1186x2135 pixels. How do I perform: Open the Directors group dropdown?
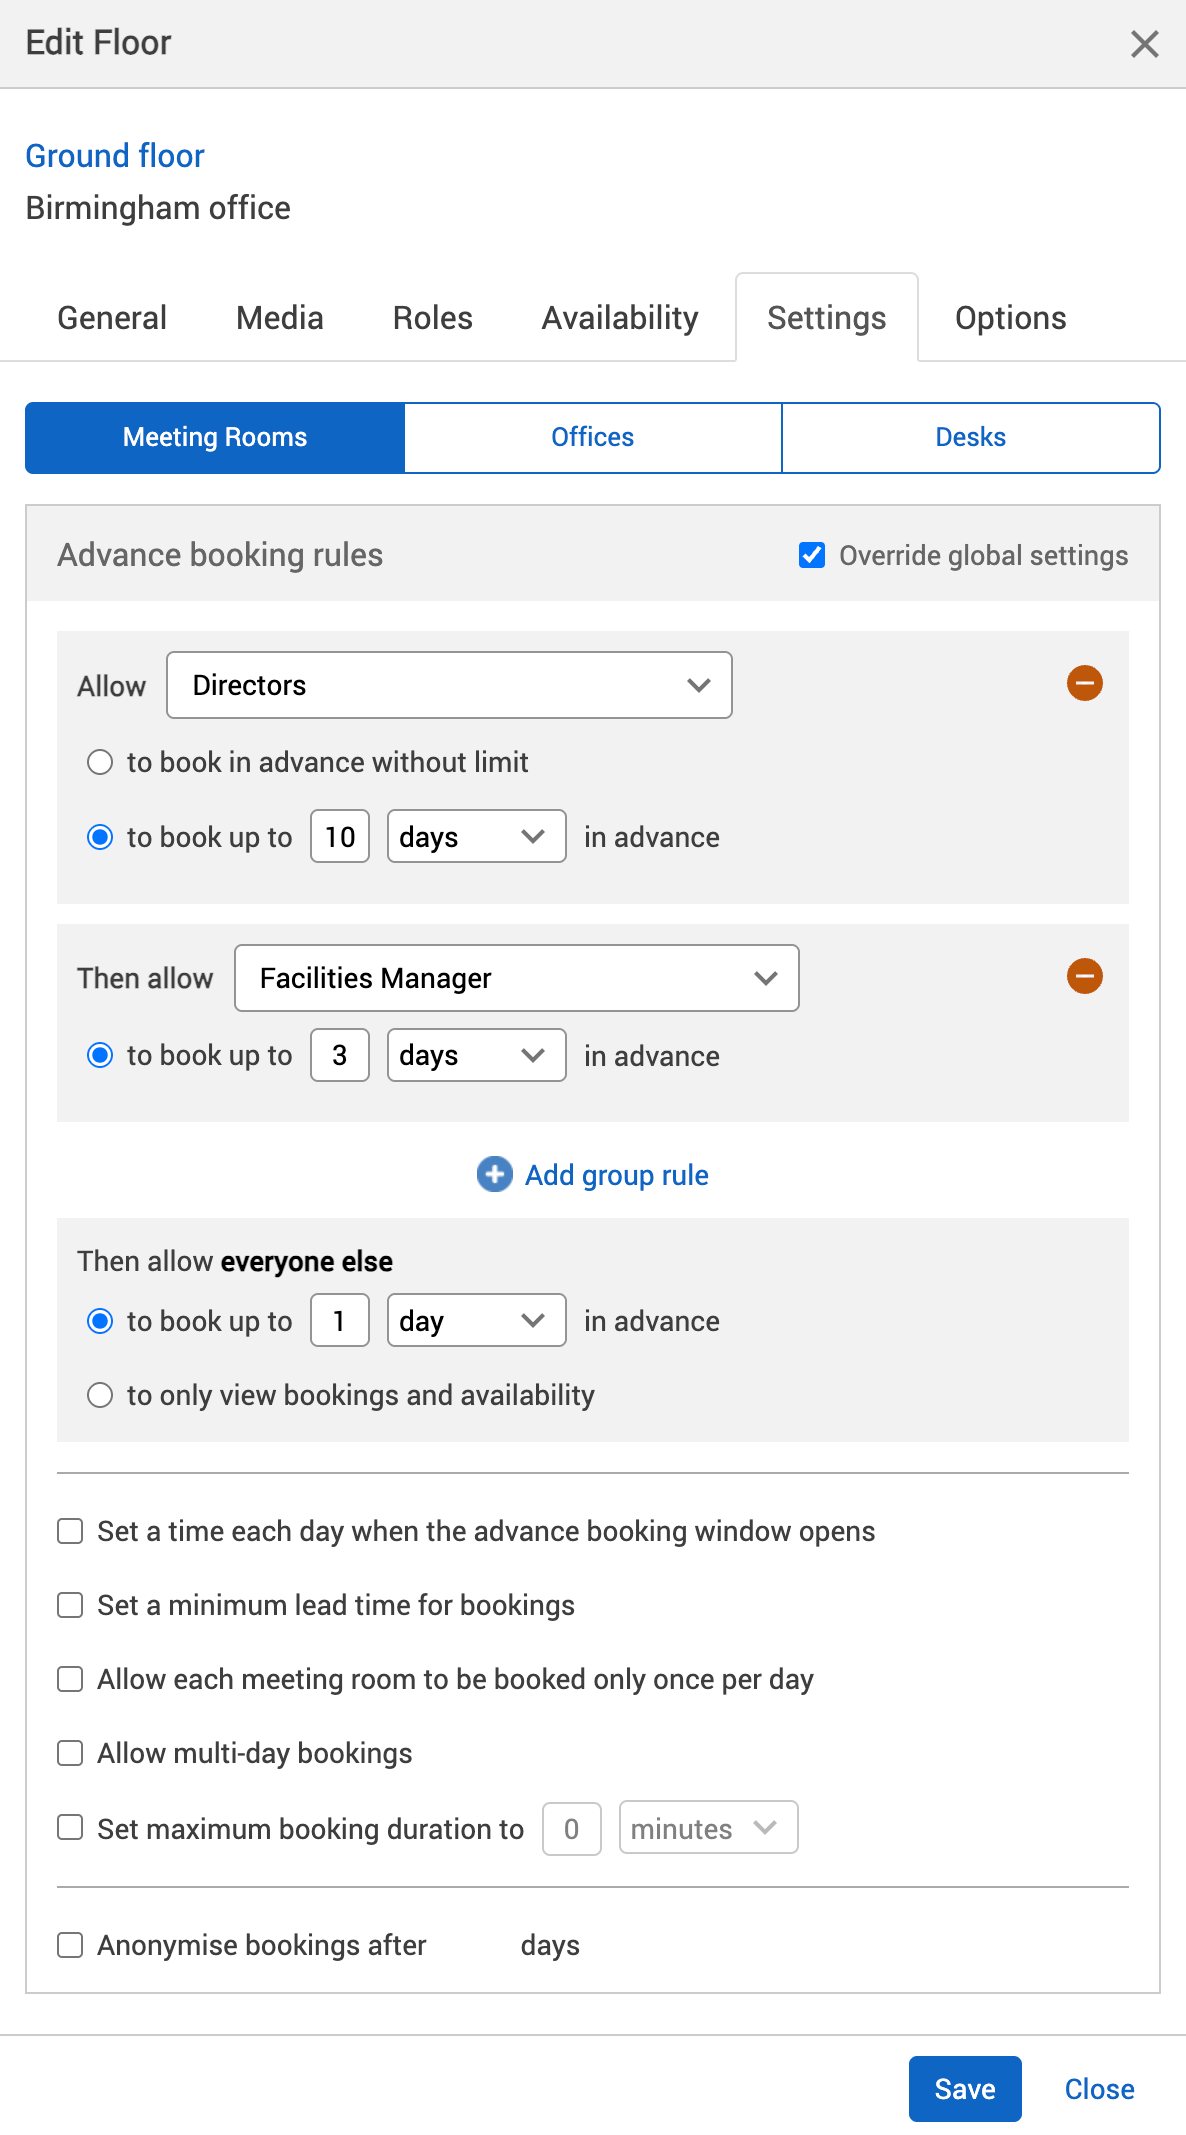coord(449,685)
